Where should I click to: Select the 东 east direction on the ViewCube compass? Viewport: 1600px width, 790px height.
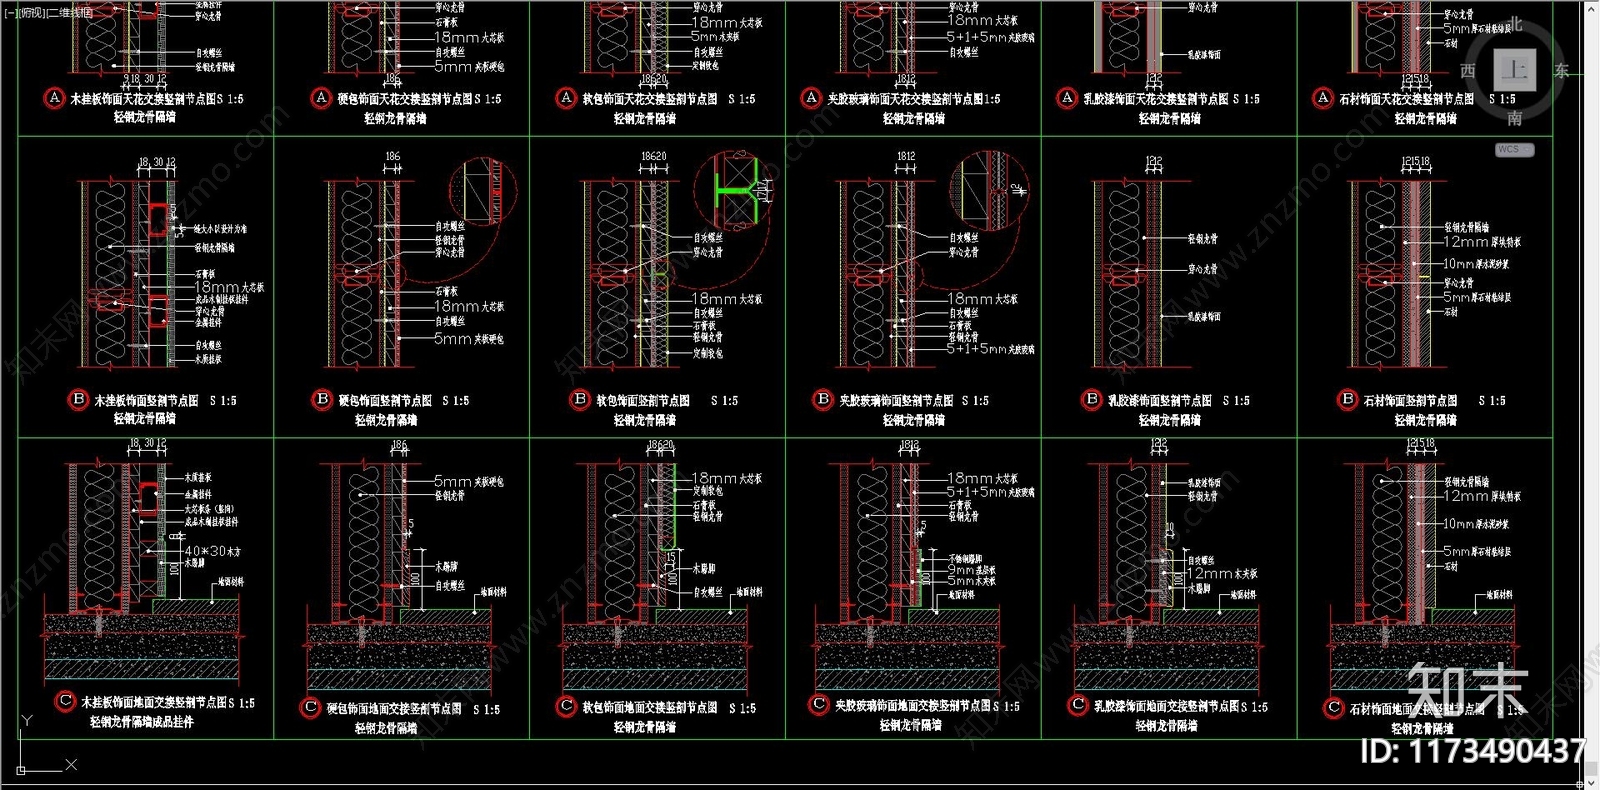[x=1561, y=71]
